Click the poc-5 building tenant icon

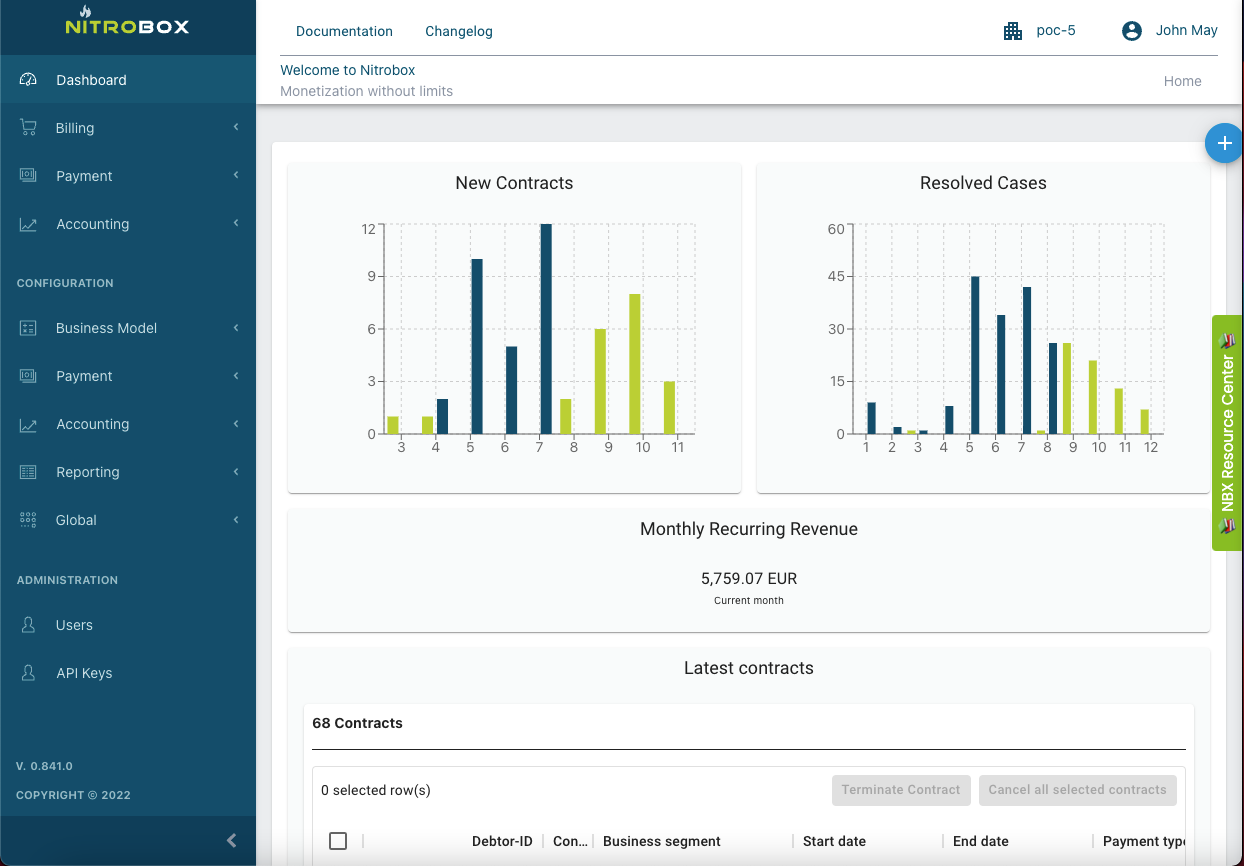[1013, 31]
